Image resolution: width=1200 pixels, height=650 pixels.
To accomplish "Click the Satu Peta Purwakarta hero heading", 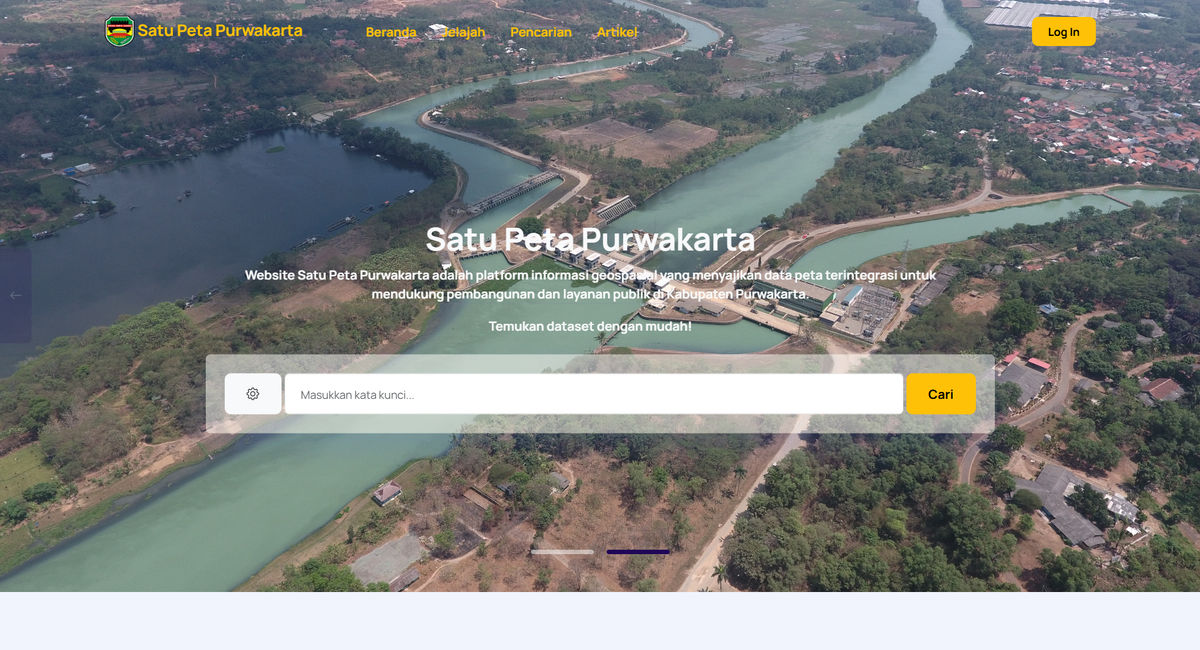I will 590,240.
